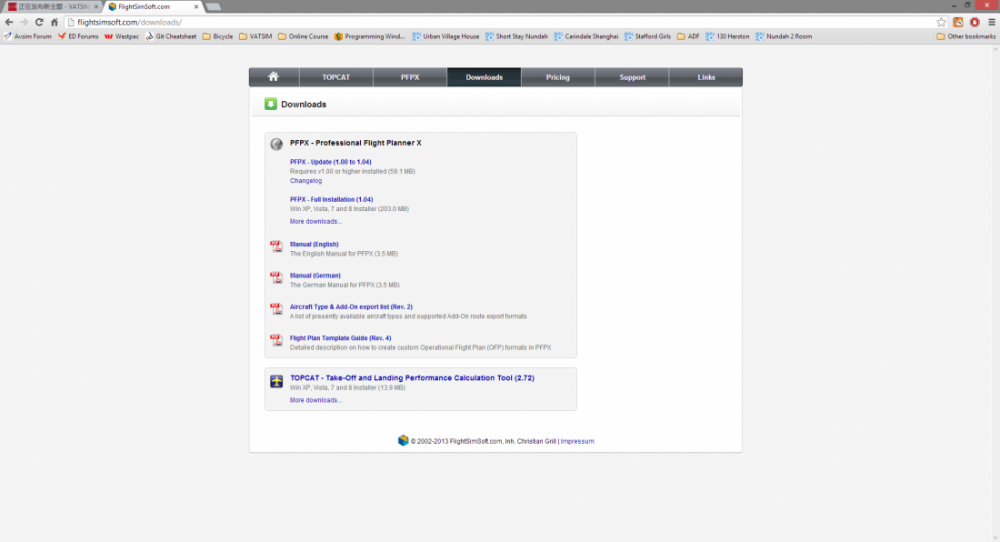Open the Chrome menu hamburger icon
Viewport: 1000px width, 542px height.
tap(992, 22)
